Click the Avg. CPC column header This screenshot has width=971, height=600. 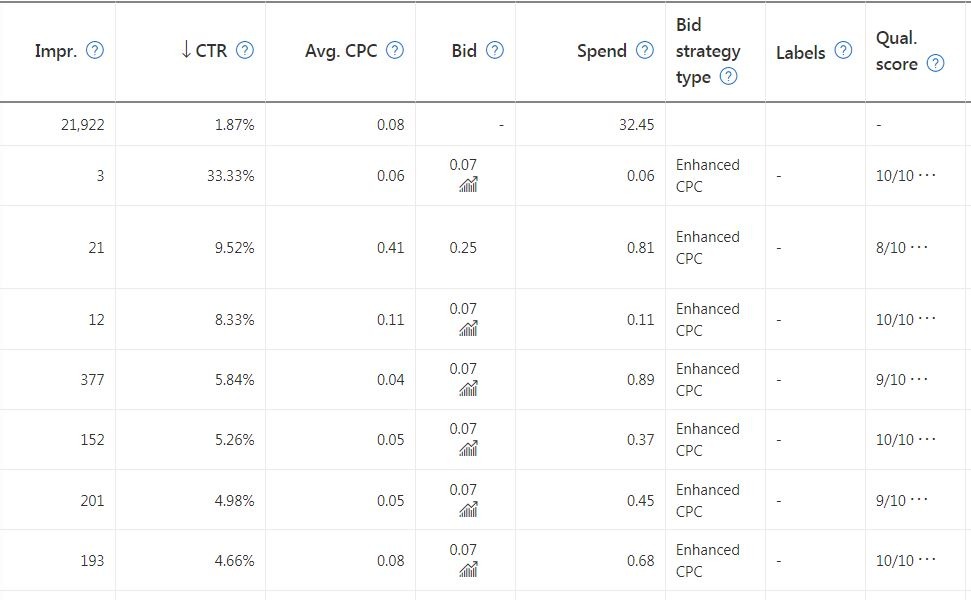(x=341, y=51)
